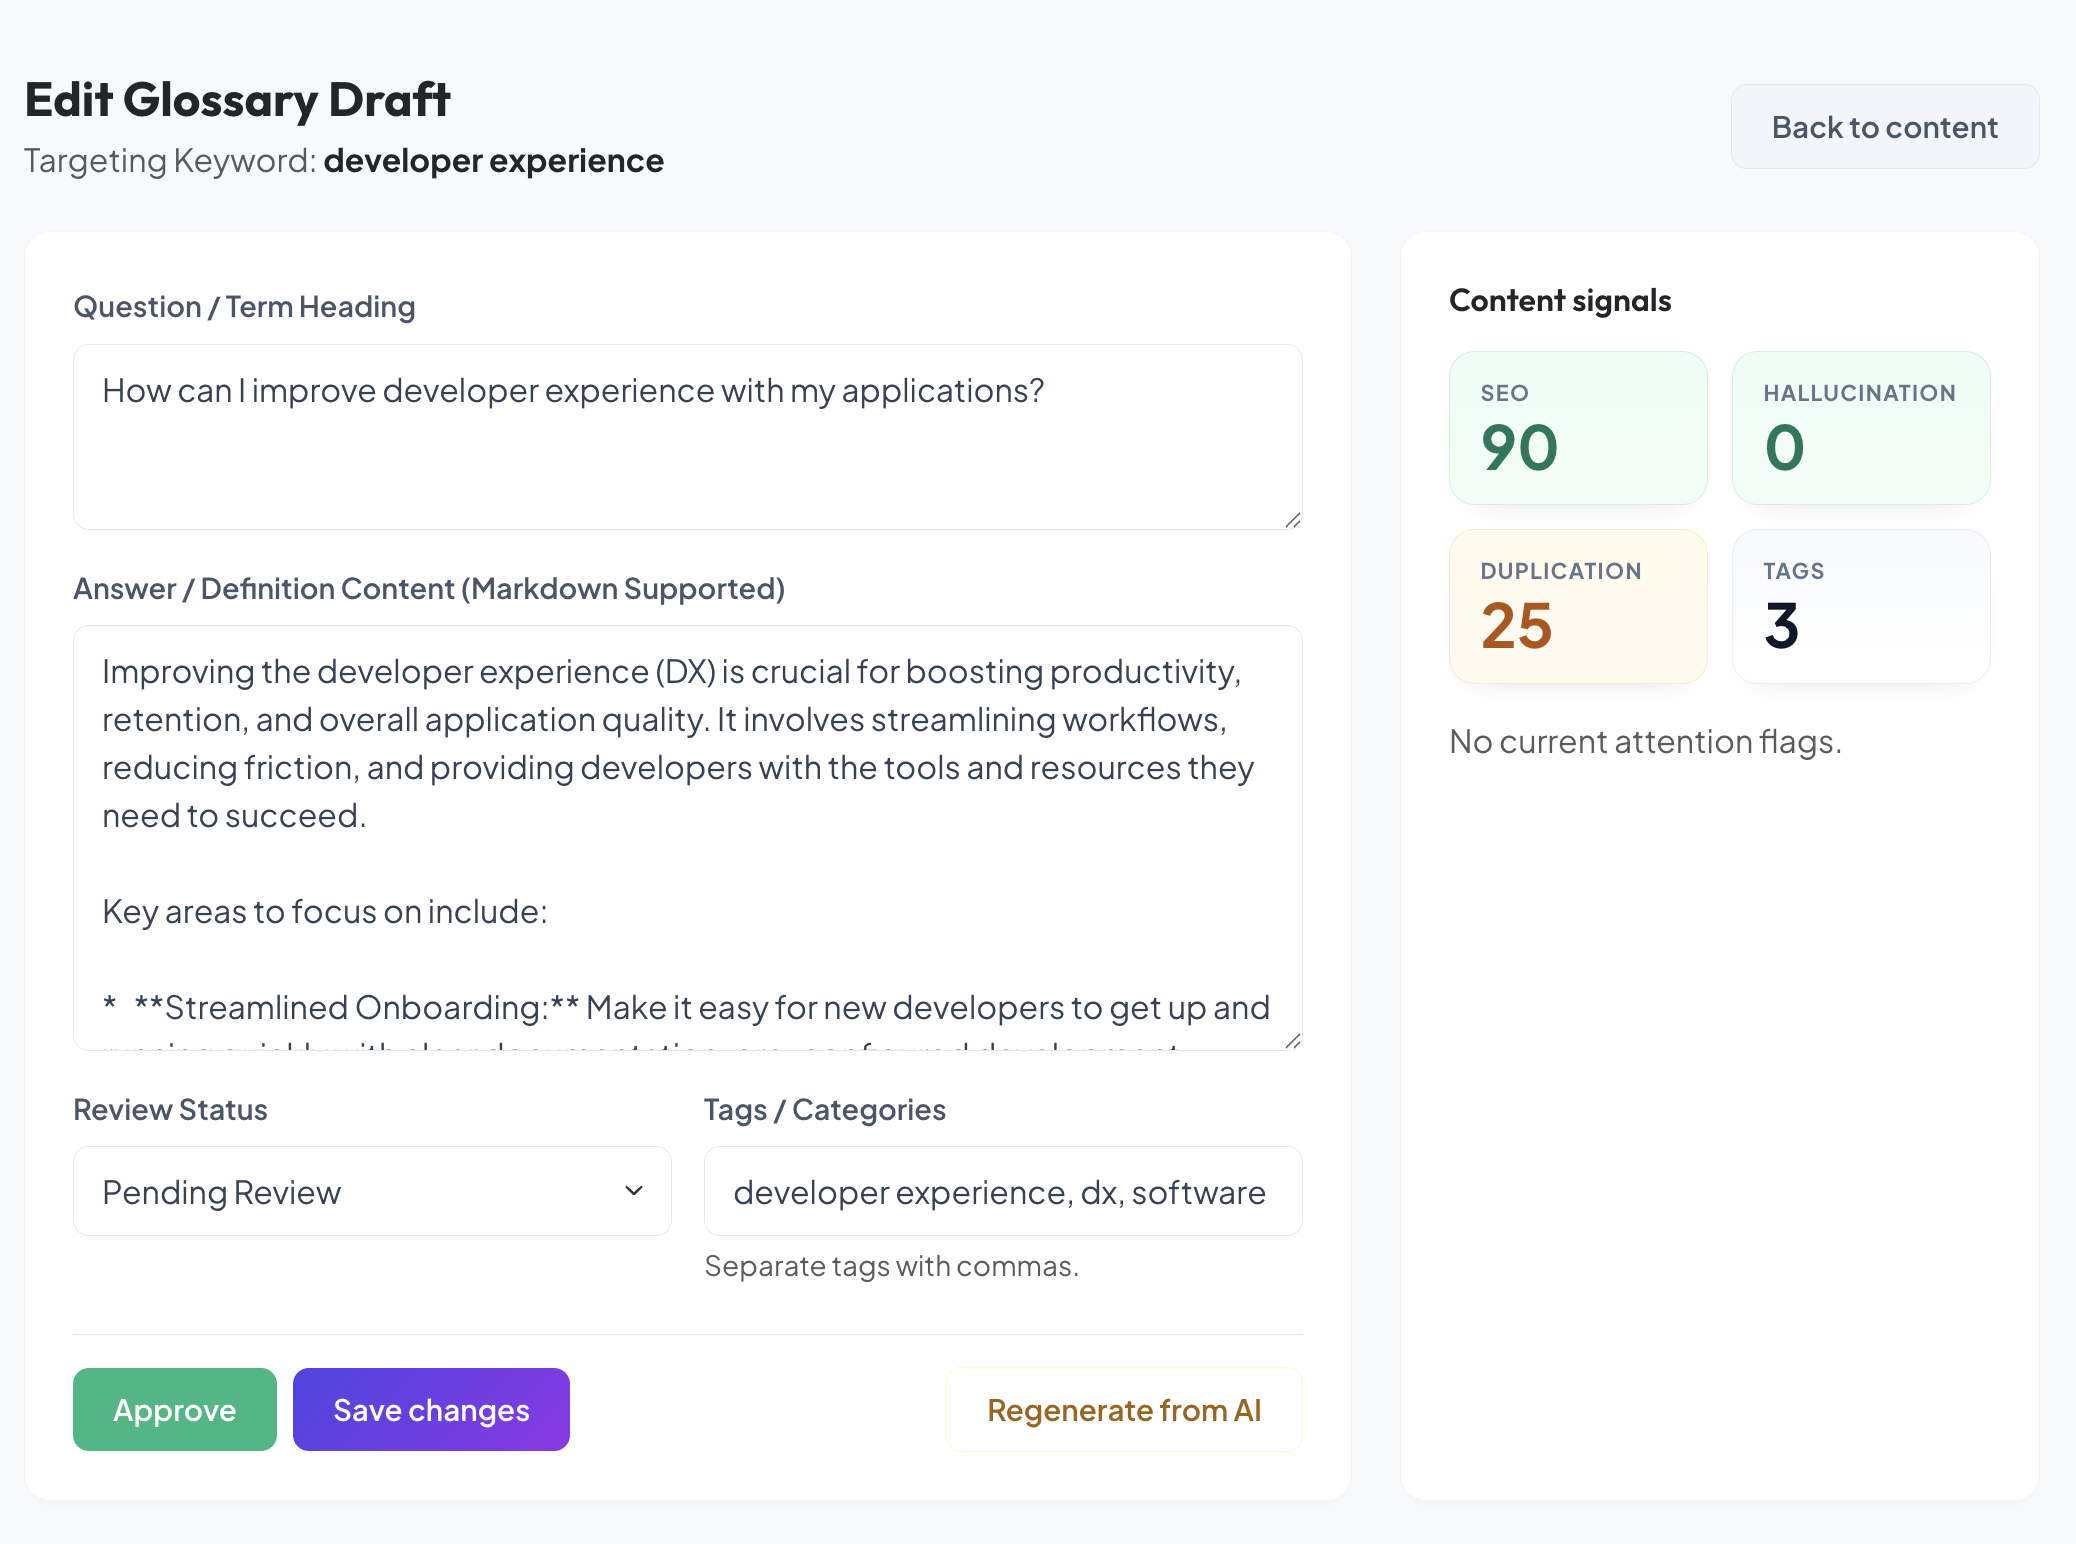Select the Hallucination score card
This screenshot has width=2076, height=1544.
point(1861,428)
